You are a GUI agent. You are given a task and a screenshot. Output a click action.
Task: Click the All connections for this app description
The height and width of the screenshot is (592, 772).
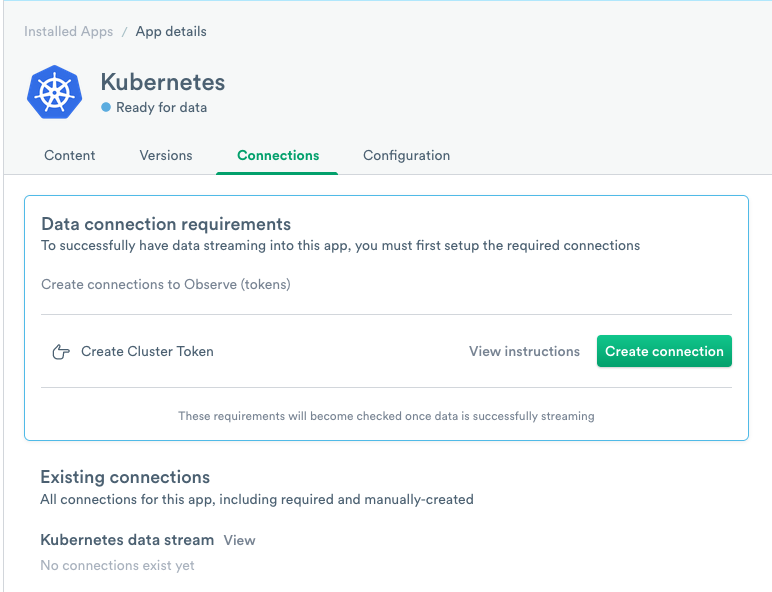point(257,499)
